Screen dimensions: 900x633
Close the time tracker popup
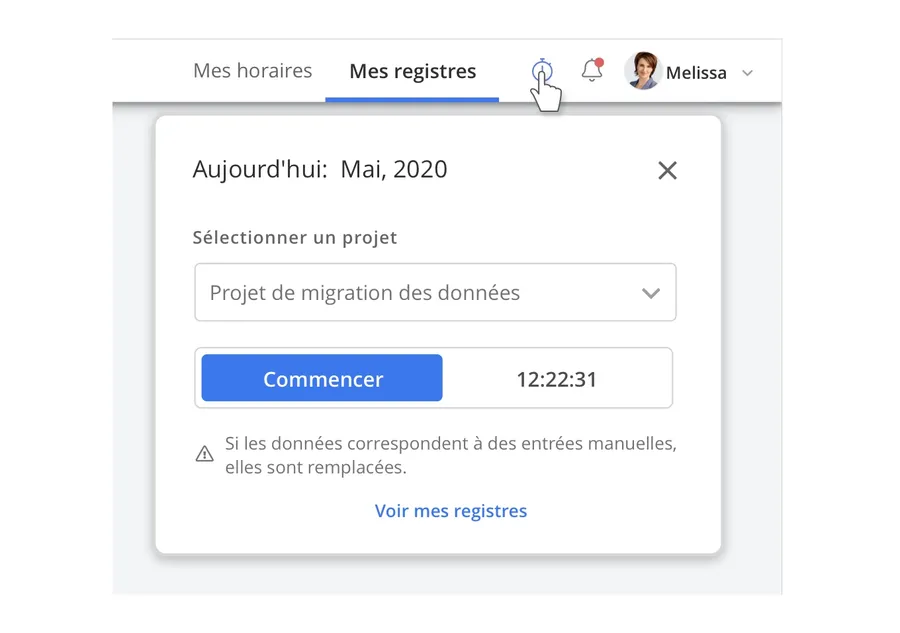coord(667,171)
